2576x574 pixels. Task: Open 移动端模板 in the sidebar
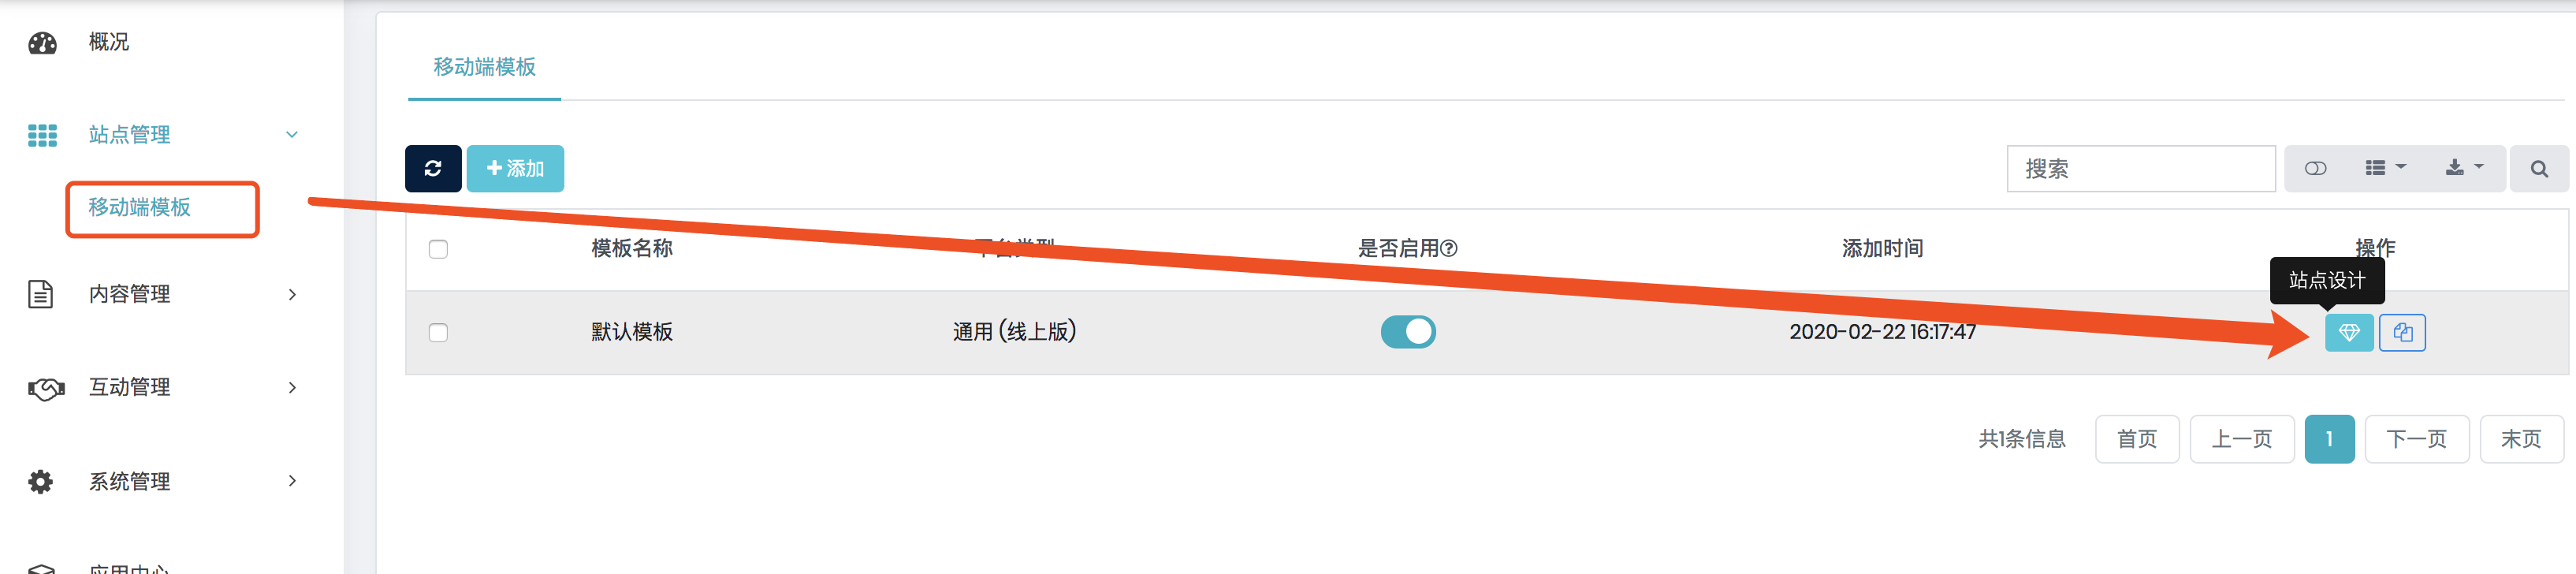coord(139,207)
